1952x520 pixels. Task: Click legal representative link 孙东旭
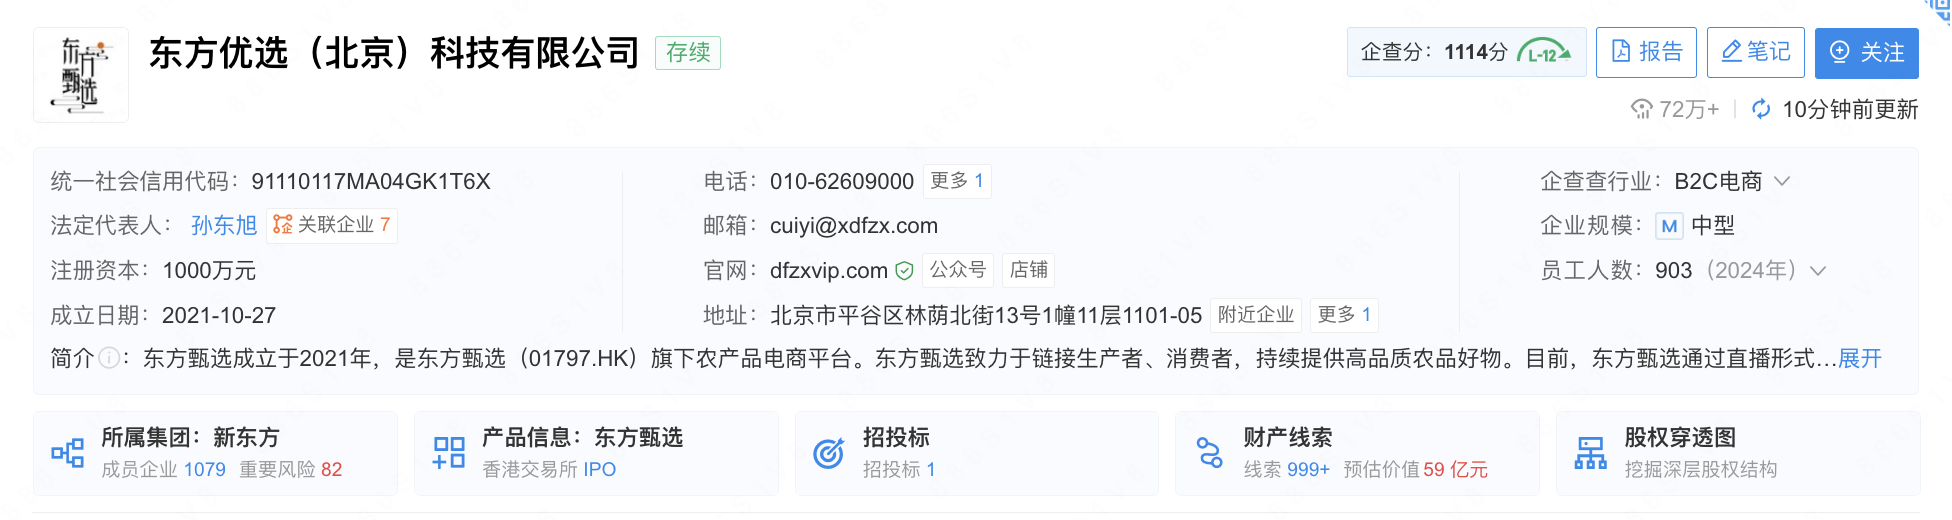pos(224,225)
